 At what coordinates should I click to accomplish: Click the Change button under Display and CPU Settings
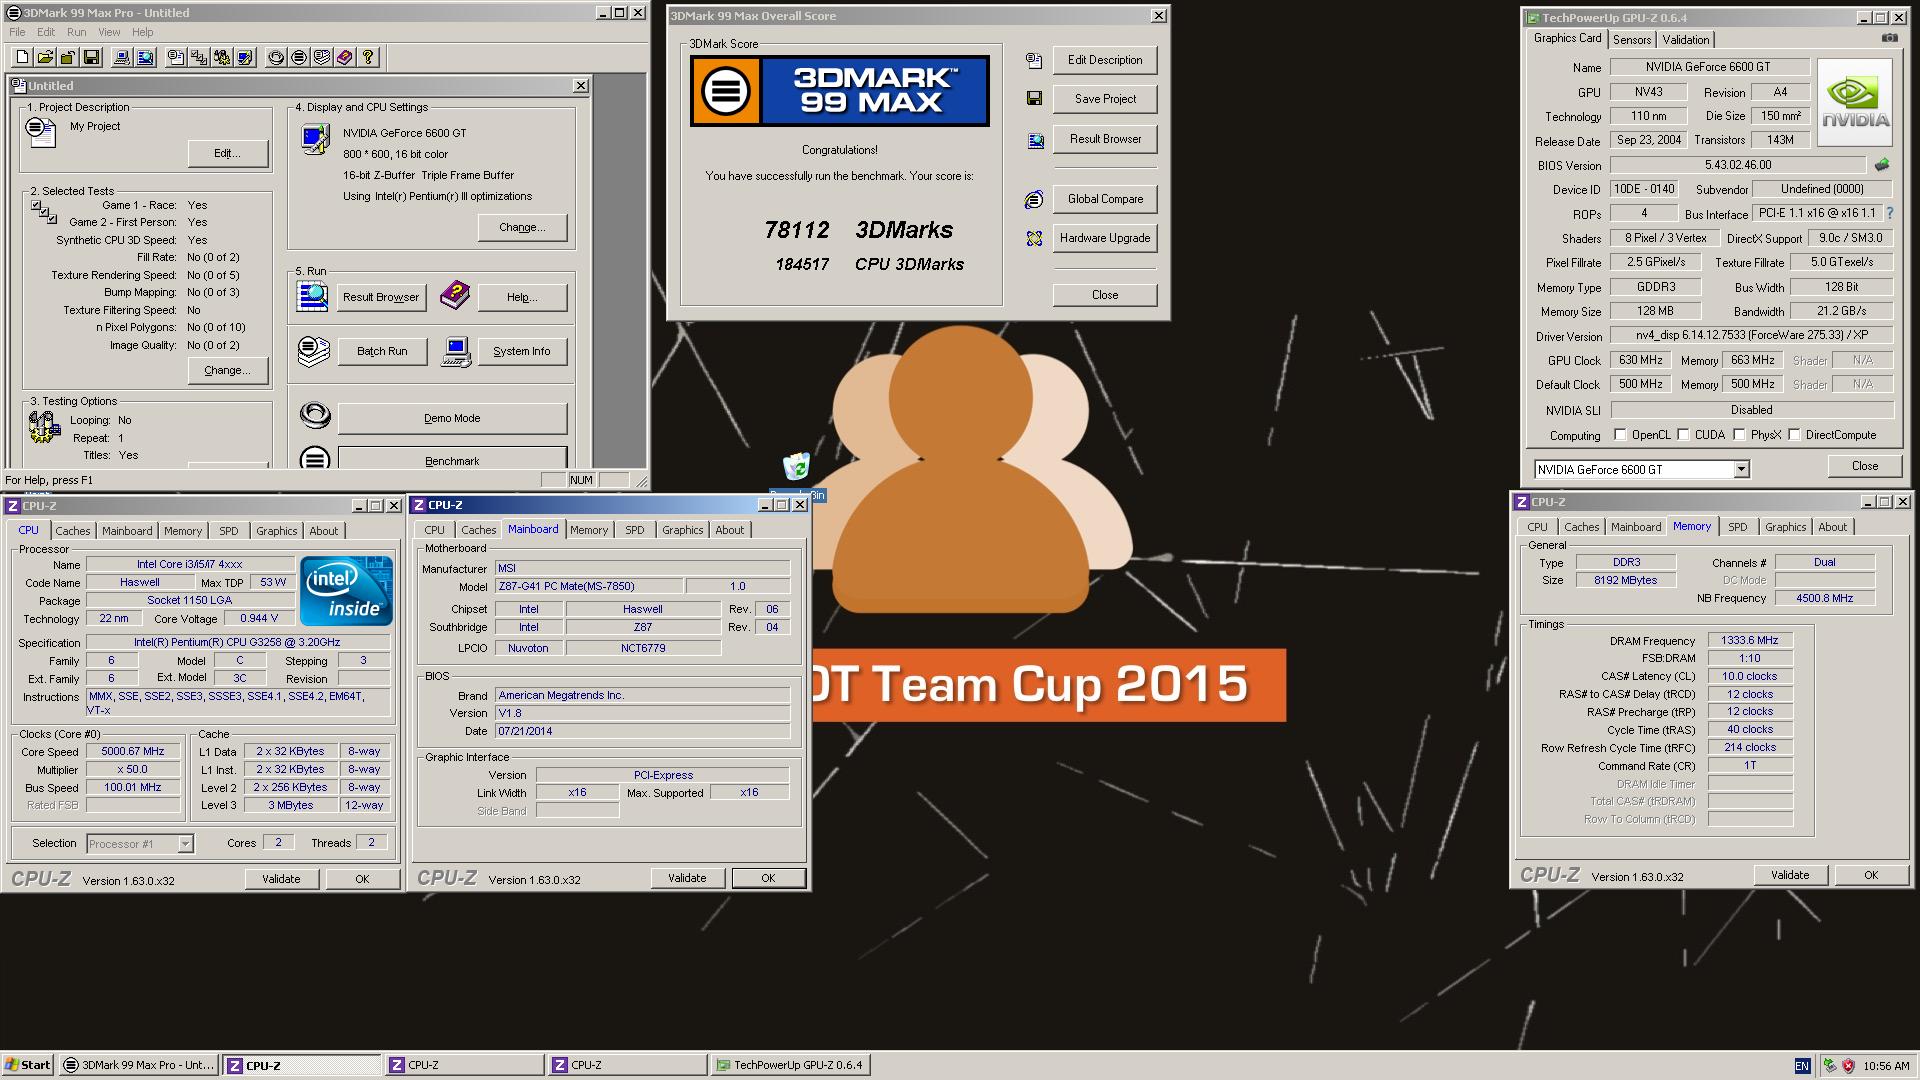point(522,227)
